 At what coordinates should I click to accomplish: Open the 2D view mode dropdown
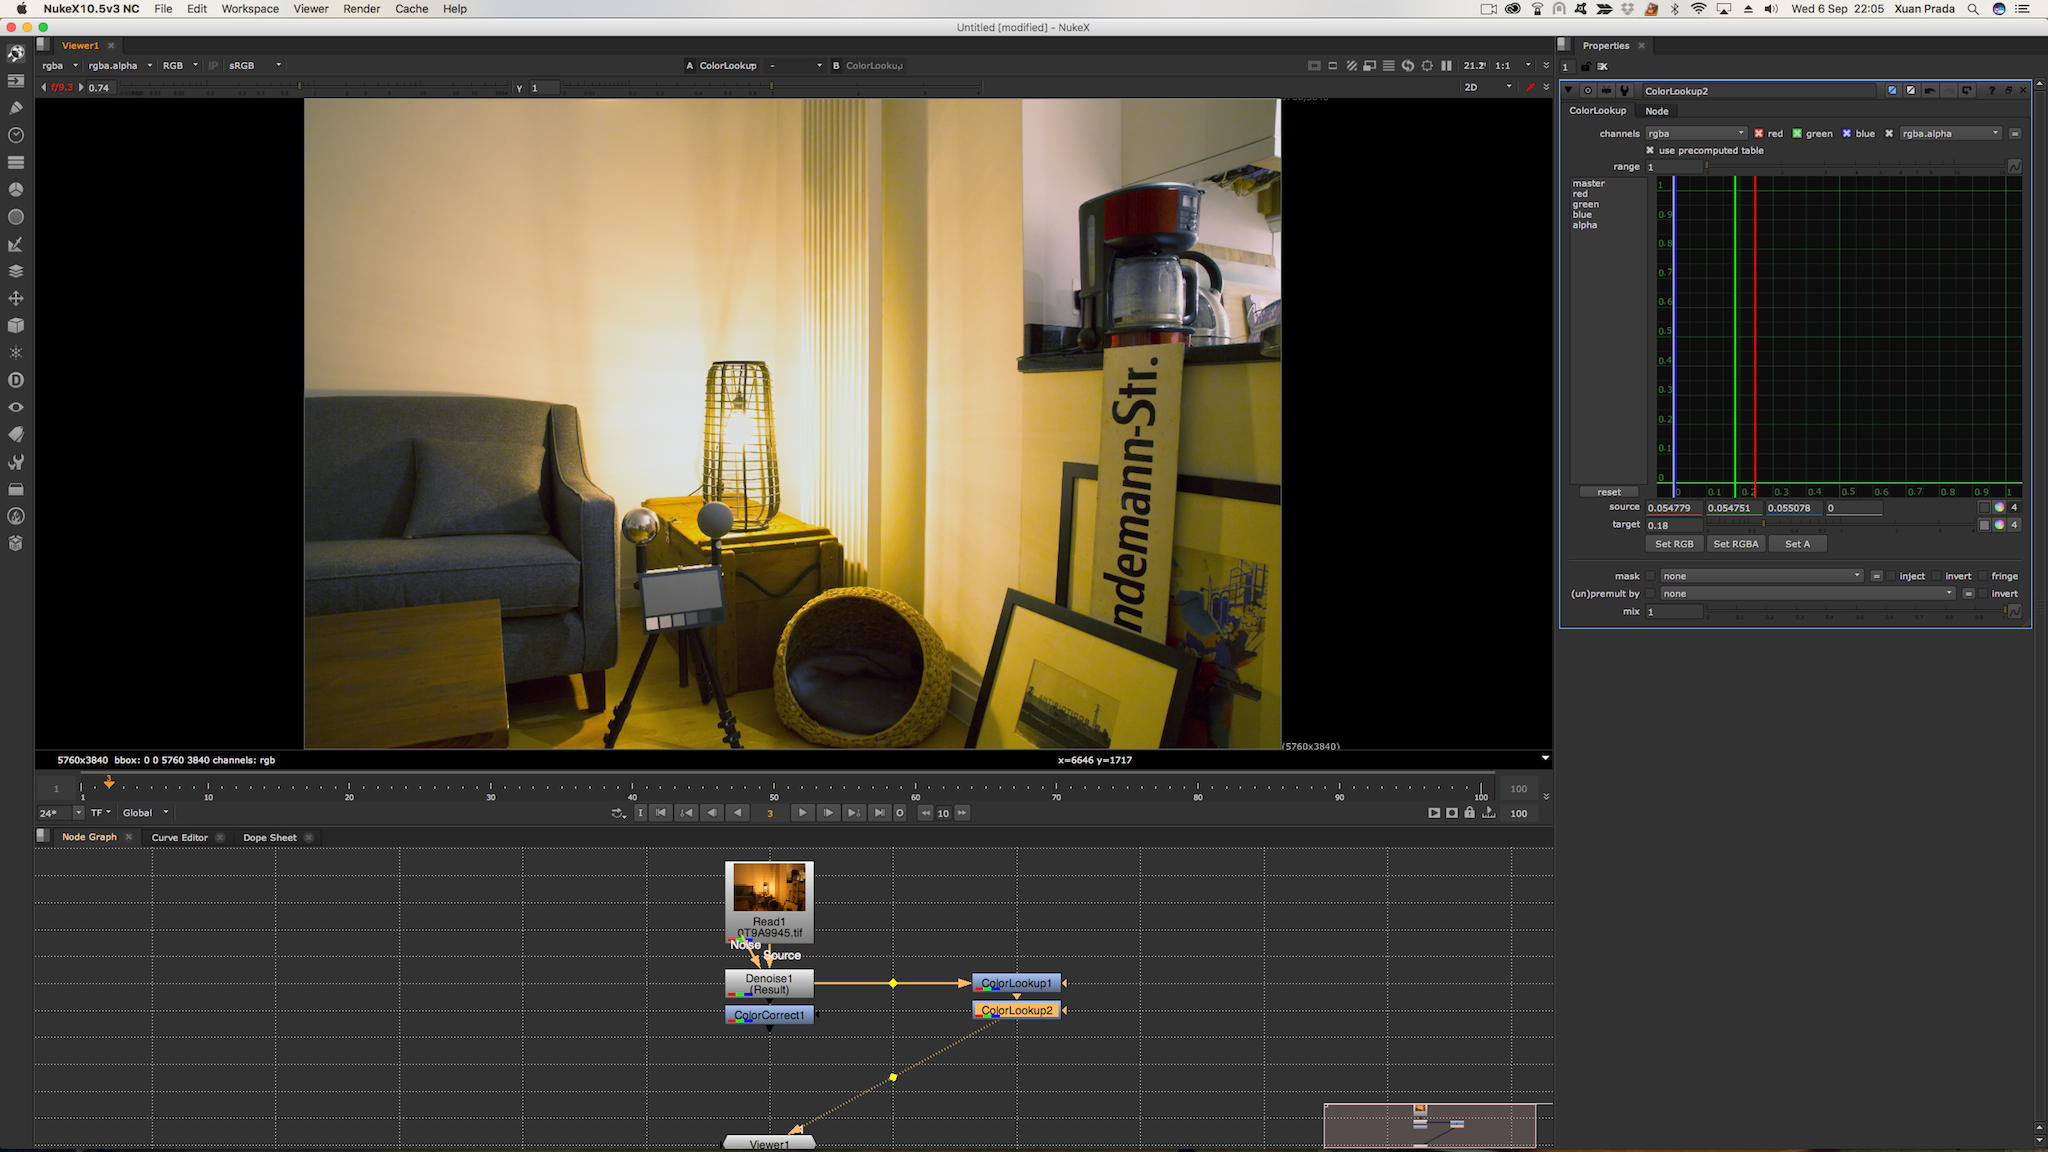(1488, 88)
